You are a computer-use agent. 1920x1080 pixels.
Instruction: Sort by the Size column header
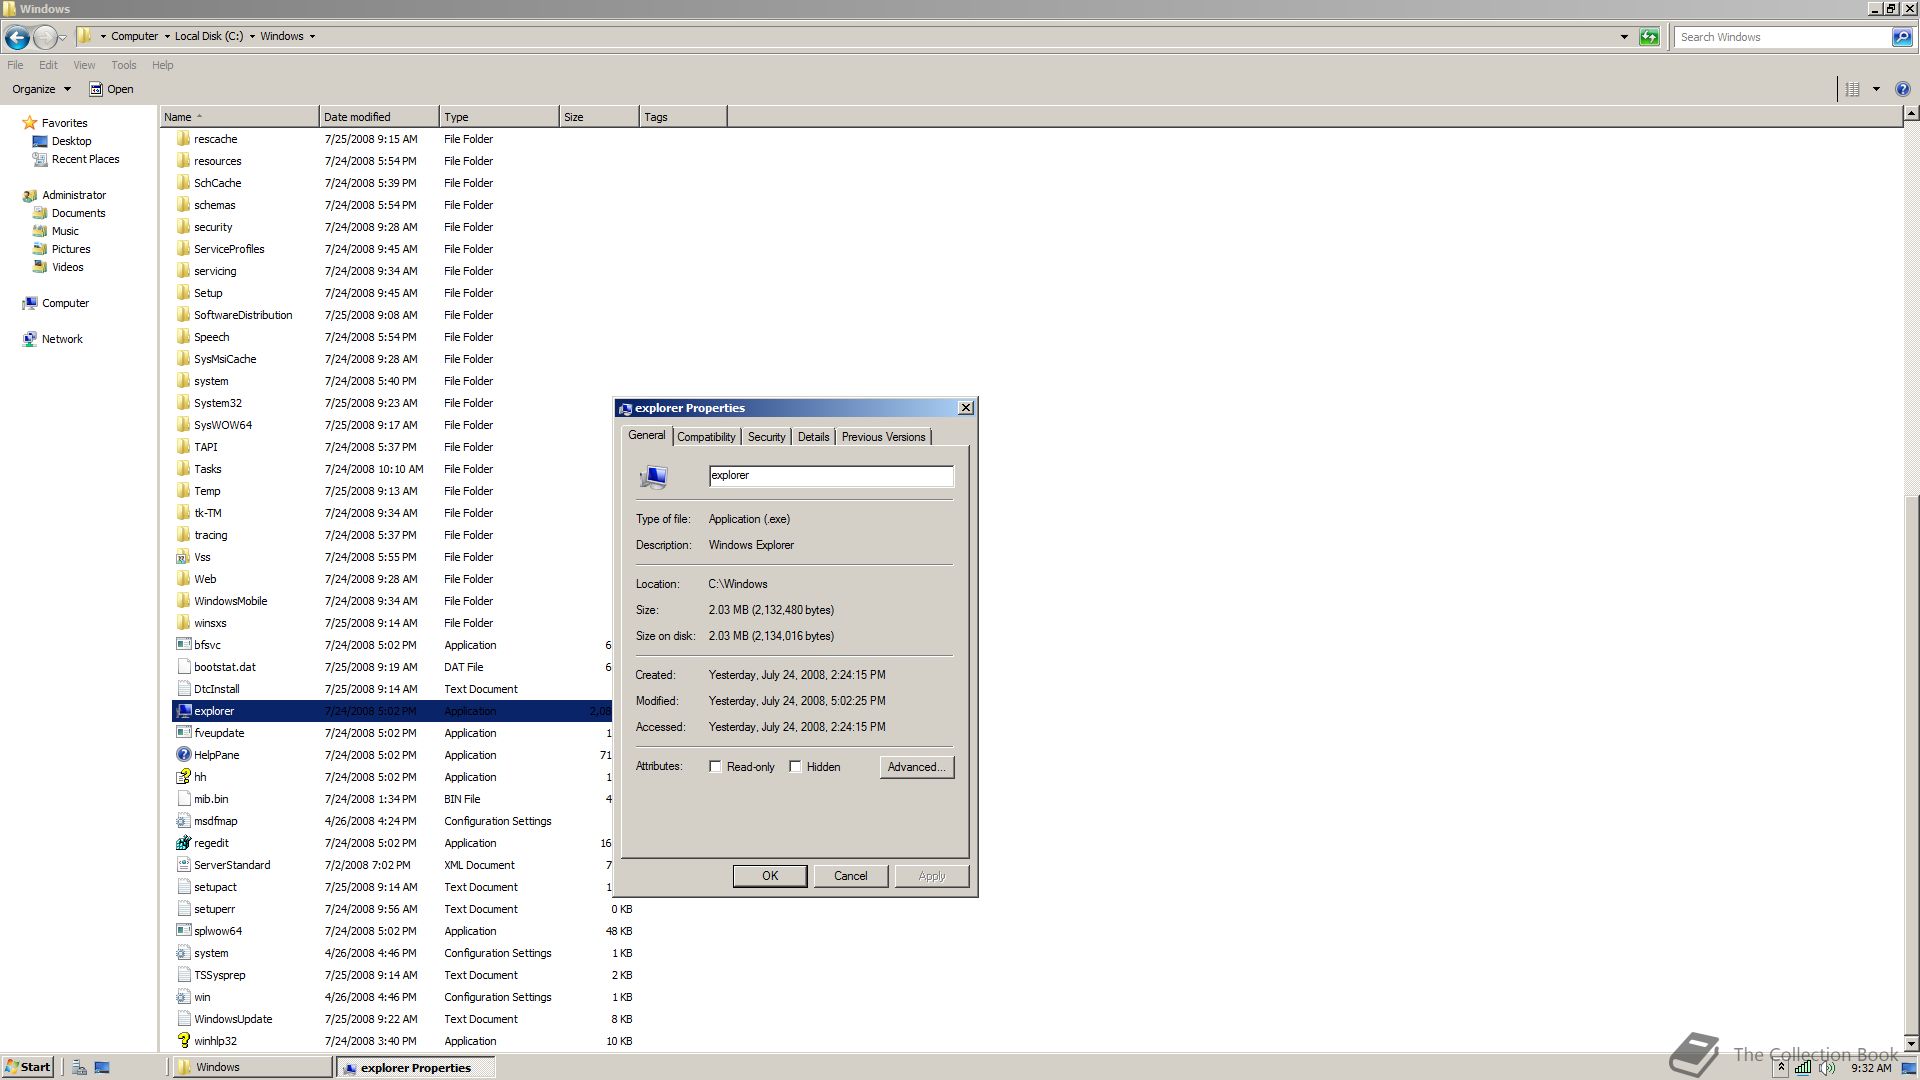pyautogui.click(x=599, y=117)
